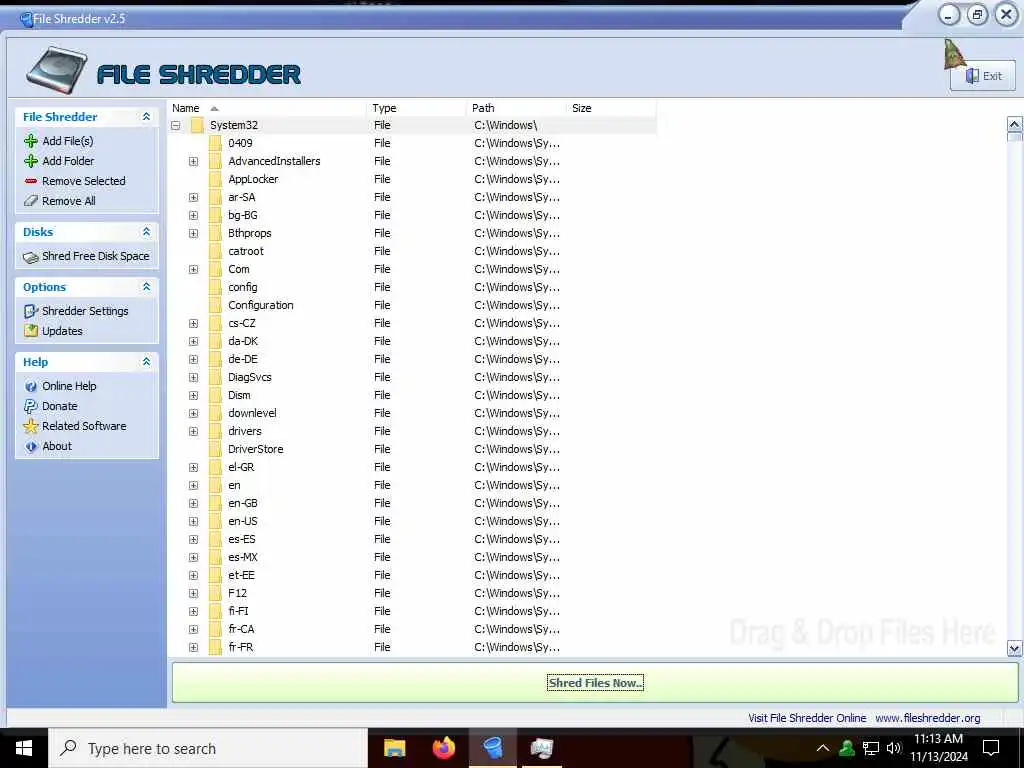Image resolution: width=1024 pixels, height=768 pixels.
Task: Click the About info icon
Action: (30, 447)
